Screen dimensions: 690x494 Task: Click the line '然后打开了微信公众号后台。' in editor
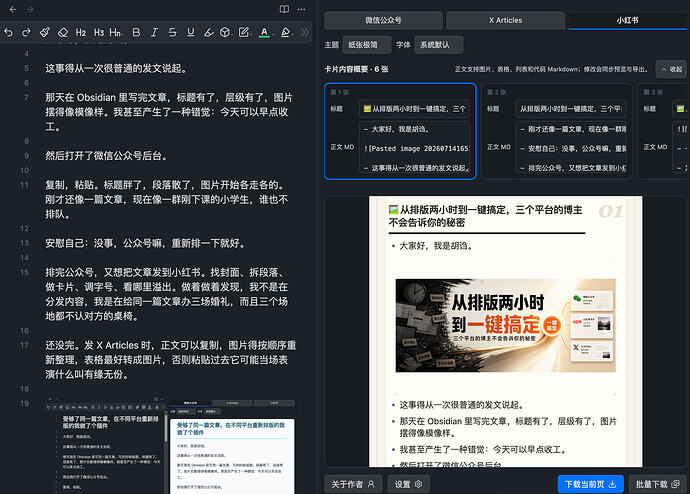tap(106, 156)
